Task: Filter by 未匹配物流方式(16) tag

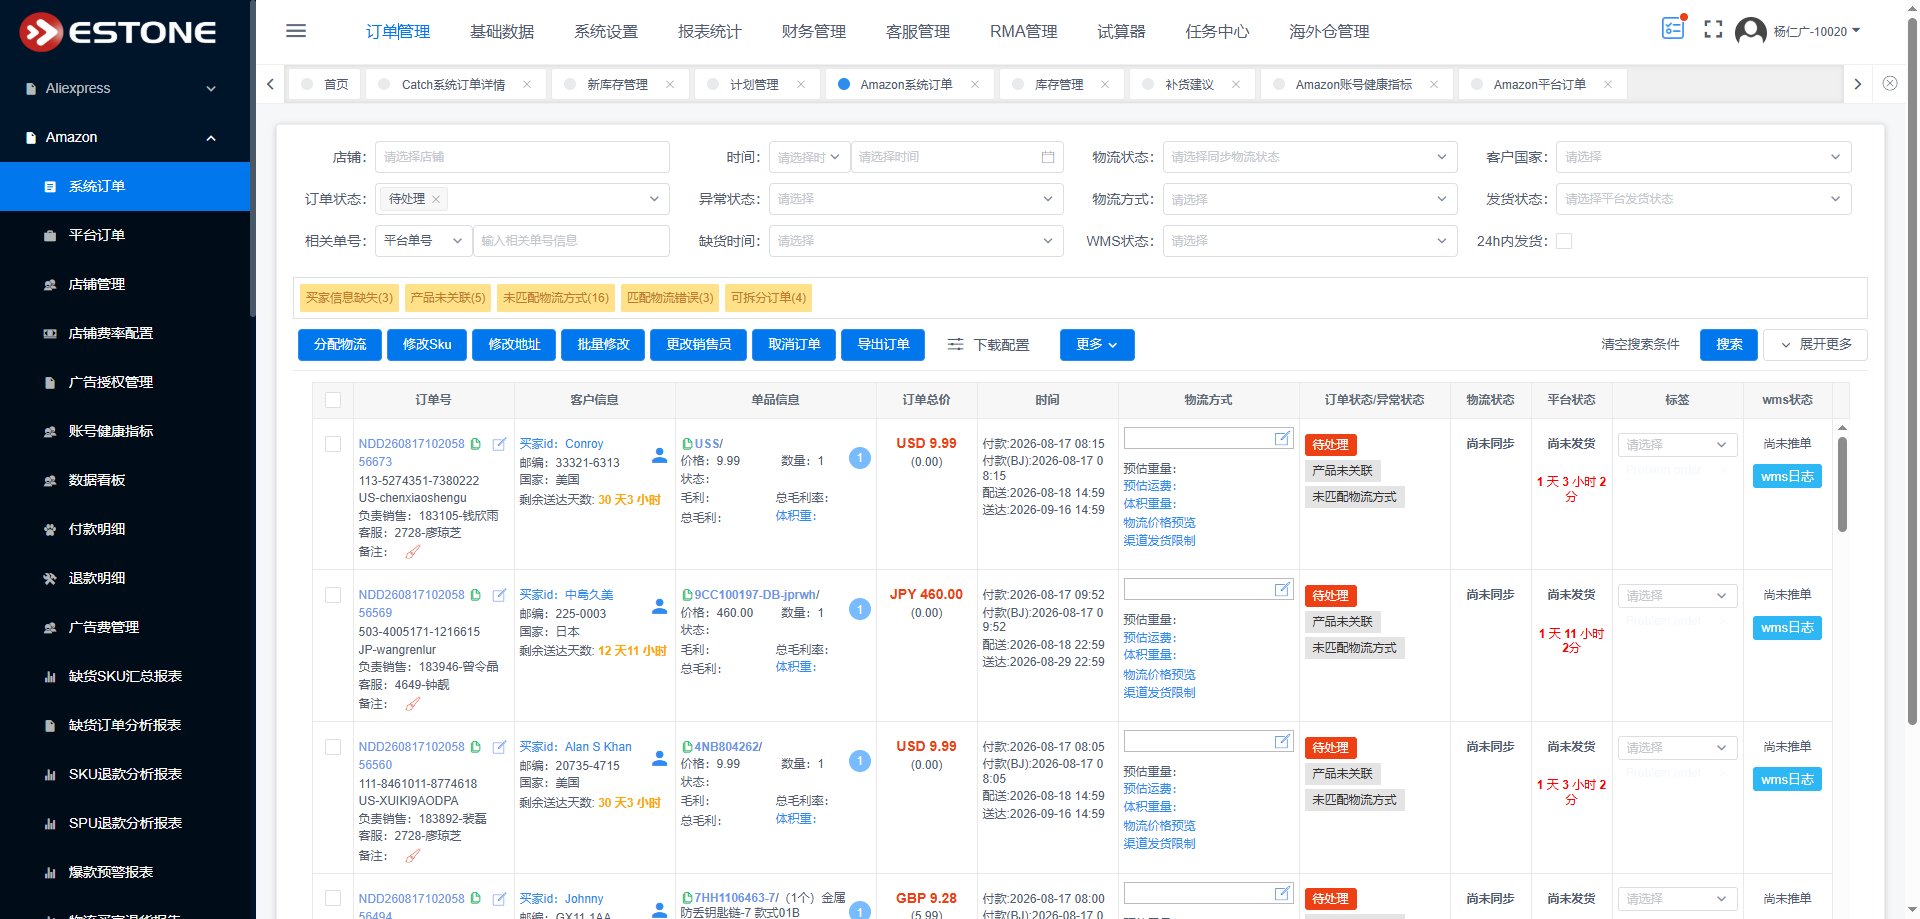Action: (556, 298)
